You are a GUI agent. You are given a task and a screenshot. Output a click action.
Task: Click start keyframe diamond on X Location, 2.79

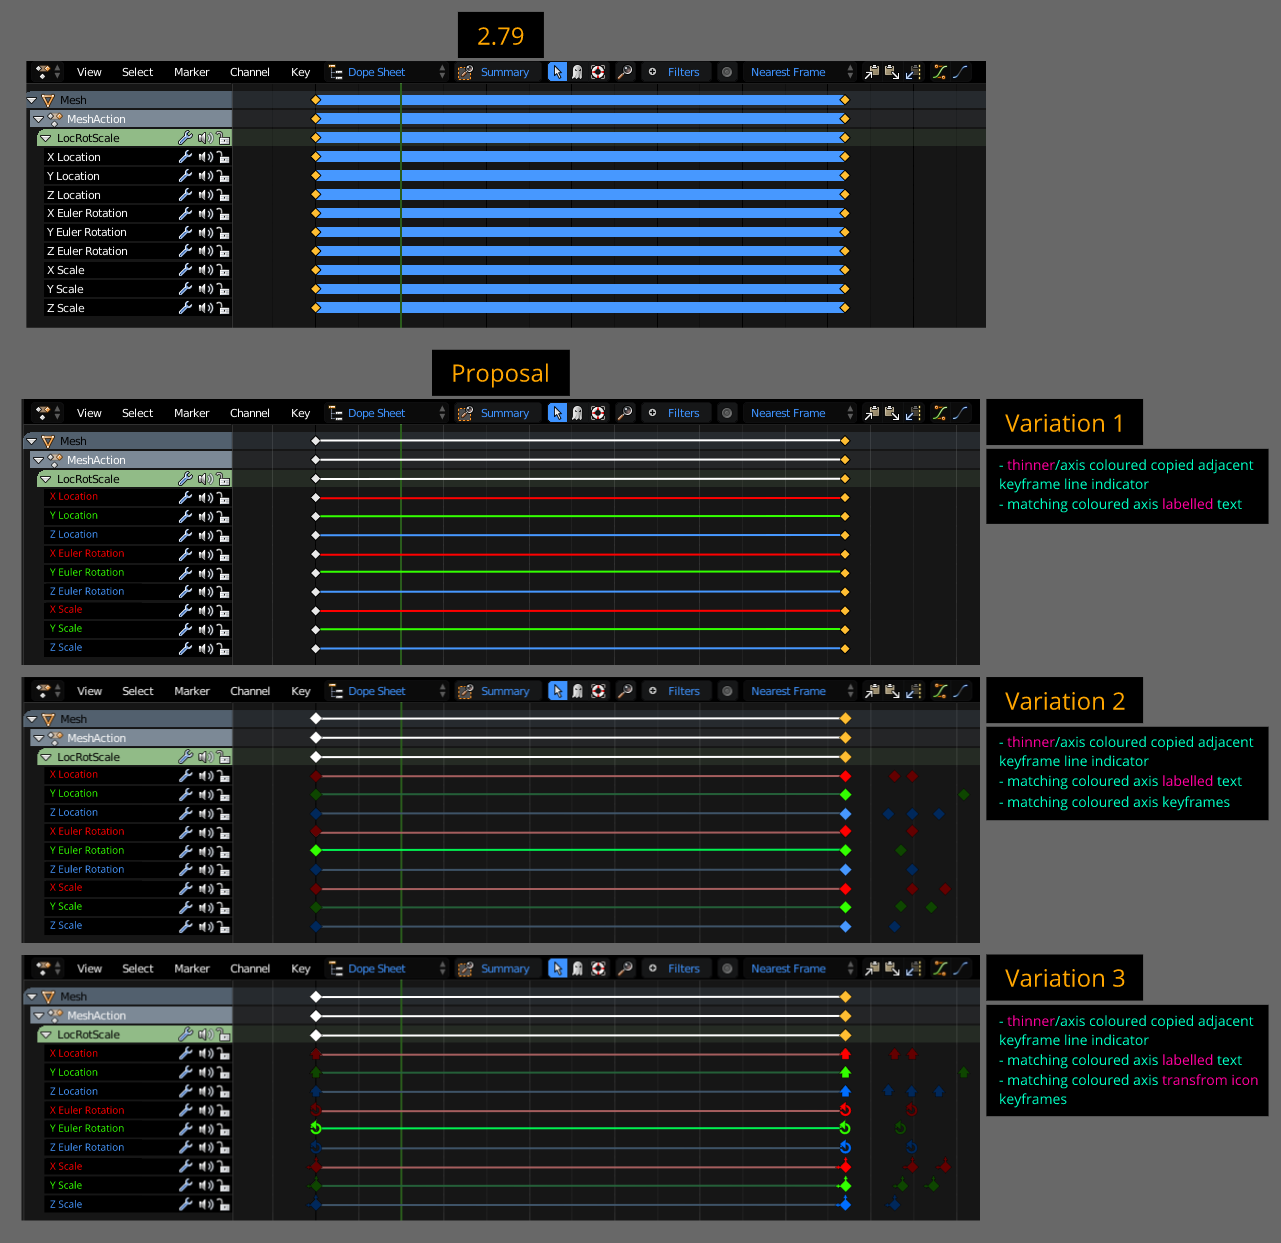316,157
